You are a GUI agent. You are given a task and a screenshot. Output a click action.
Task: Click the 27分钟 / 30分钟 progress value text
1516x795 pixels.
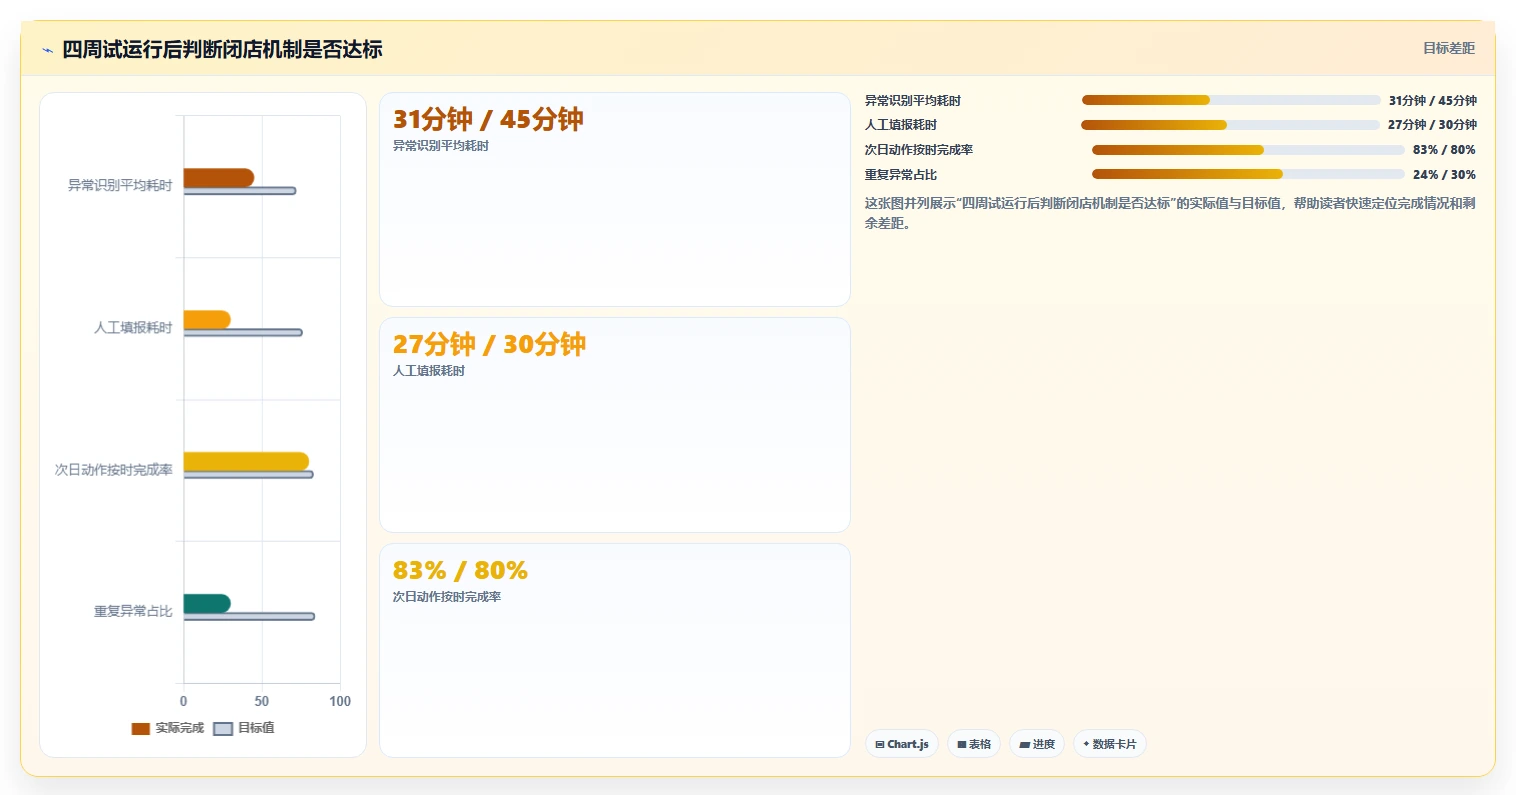pyautogui.click(x=1432, y=125)
